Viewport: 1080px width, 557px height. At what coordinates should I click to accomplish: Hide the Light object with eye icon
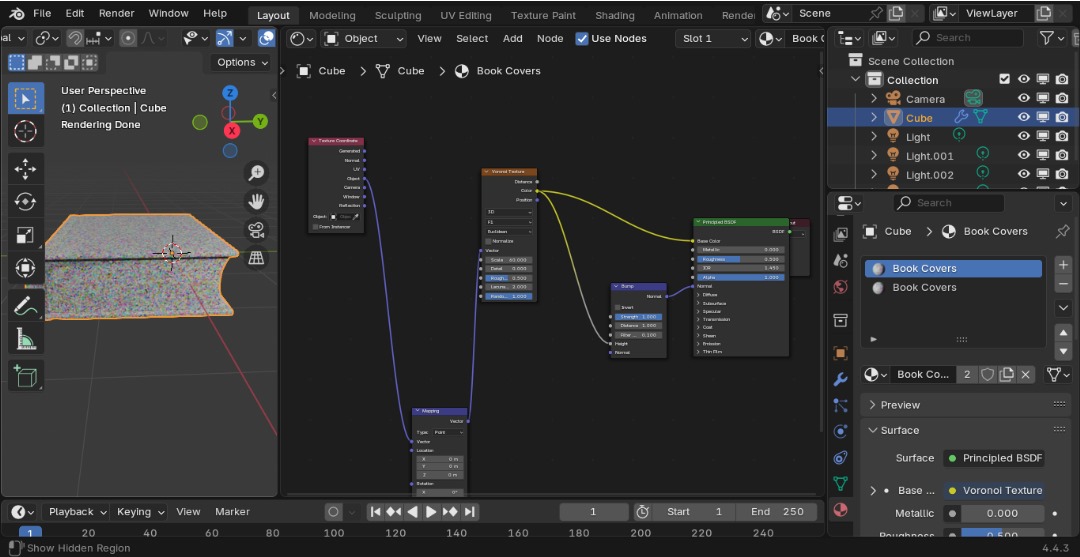[1024, 136]
